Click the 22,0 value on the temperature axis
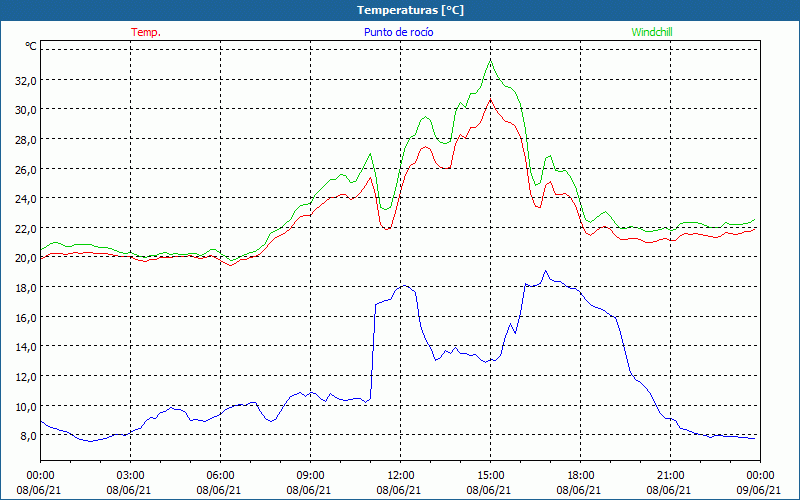Image resolution: width=800 pixels, height=500 pixels. coord(24,229)
